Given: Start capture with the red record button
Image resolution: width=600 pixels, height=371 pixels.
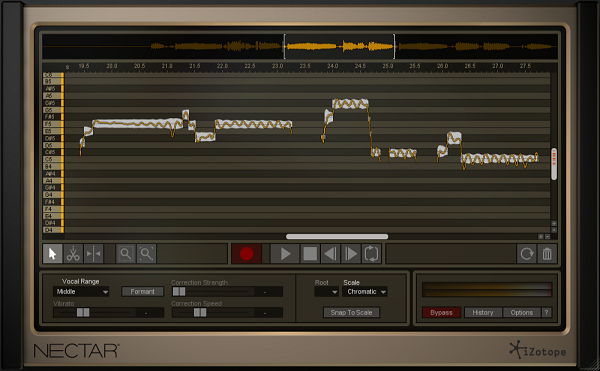Looking at the screenshot, I should pos(246,254).
